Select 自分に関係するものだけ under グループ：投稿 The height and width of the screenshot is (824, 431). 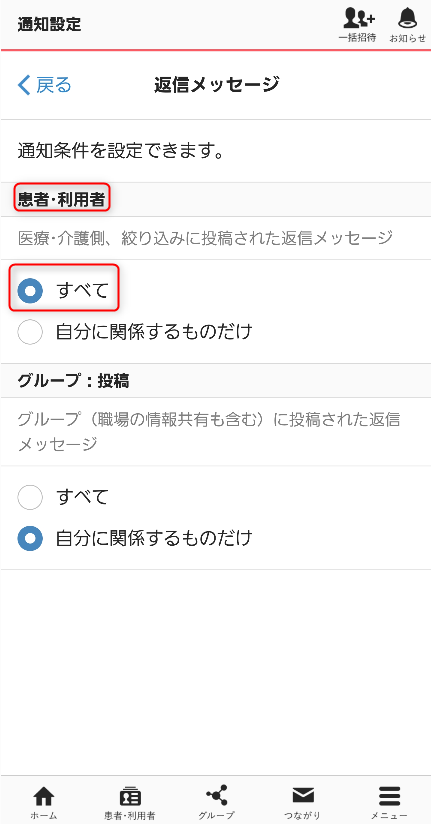click(30, 538)
